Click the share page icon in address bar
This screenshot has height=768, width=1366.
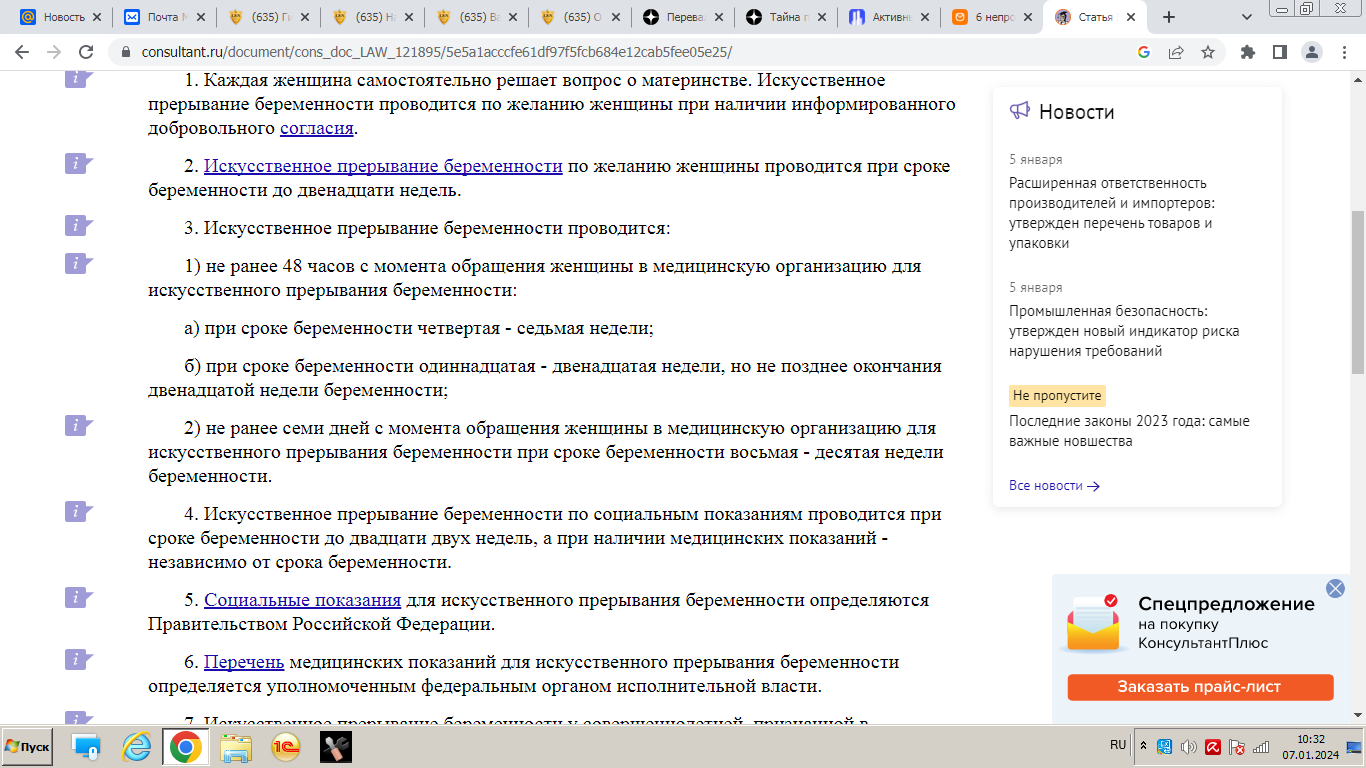(1176, 52)
